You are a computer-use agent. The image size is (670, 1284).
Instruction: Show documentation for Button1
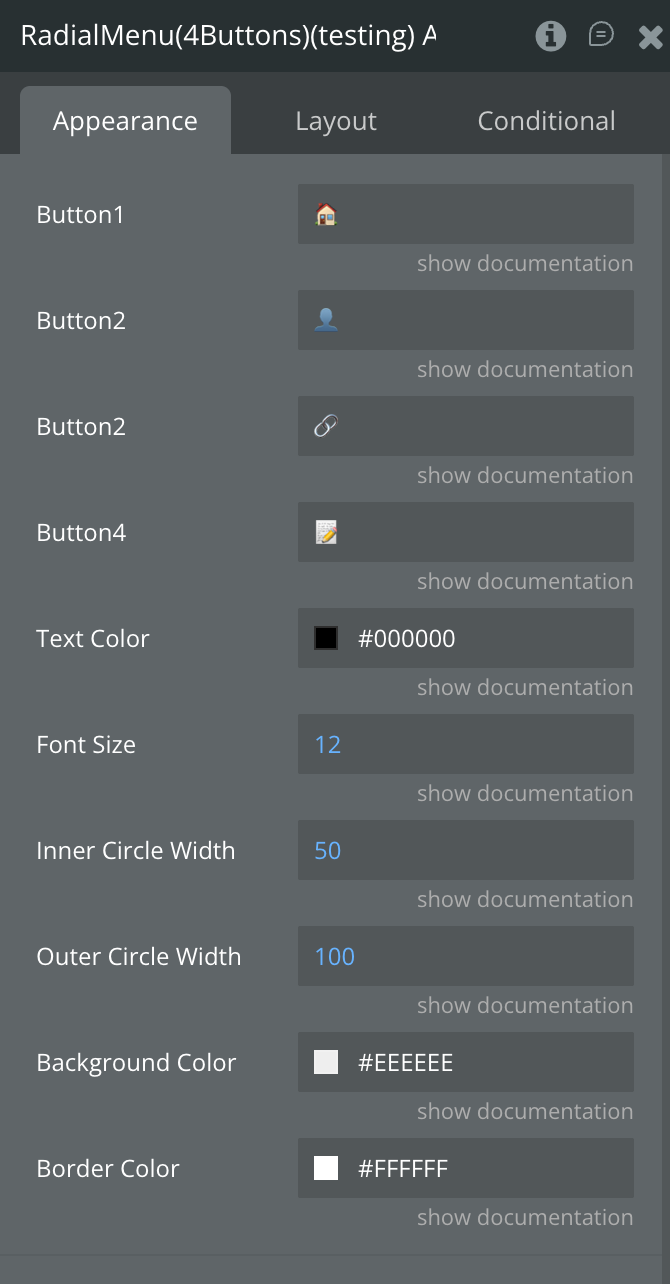pos(525,264)
